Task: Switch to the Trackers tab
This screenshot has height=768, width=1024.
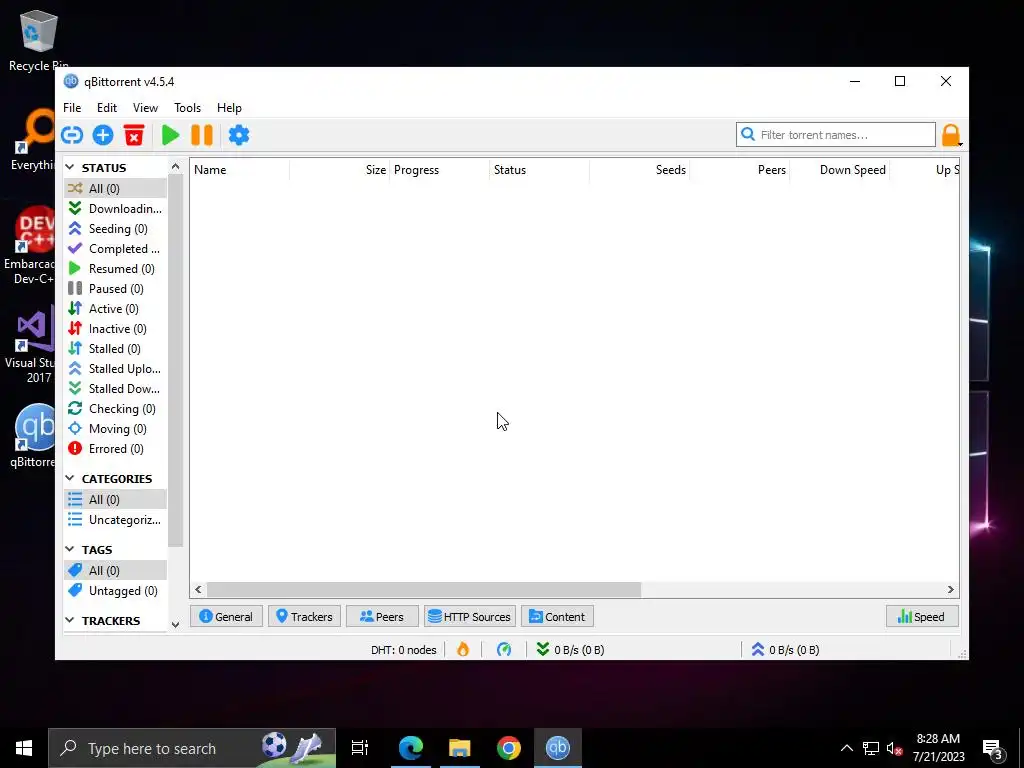Action: (304, 616)
